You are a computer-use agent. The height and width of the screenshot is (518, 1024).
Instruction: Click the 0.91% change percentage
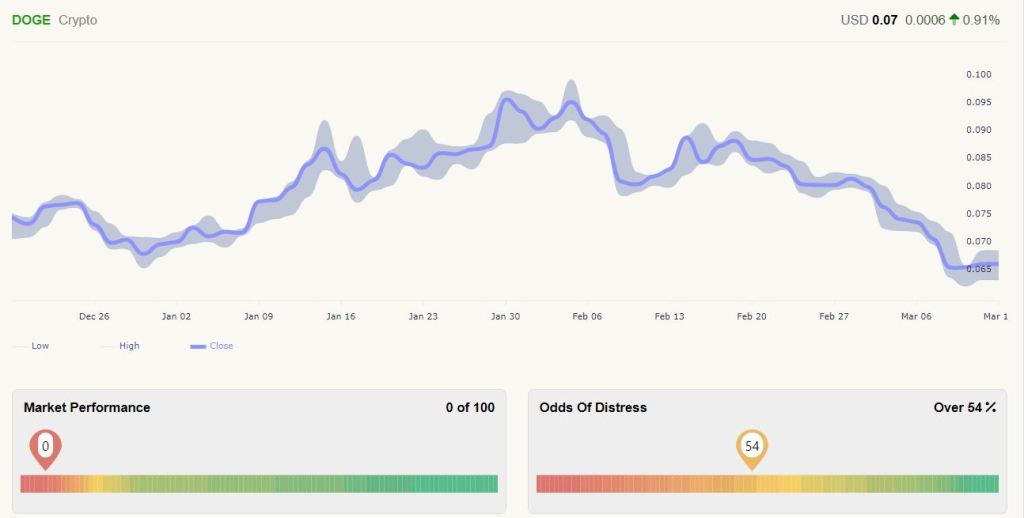(981, 20)
